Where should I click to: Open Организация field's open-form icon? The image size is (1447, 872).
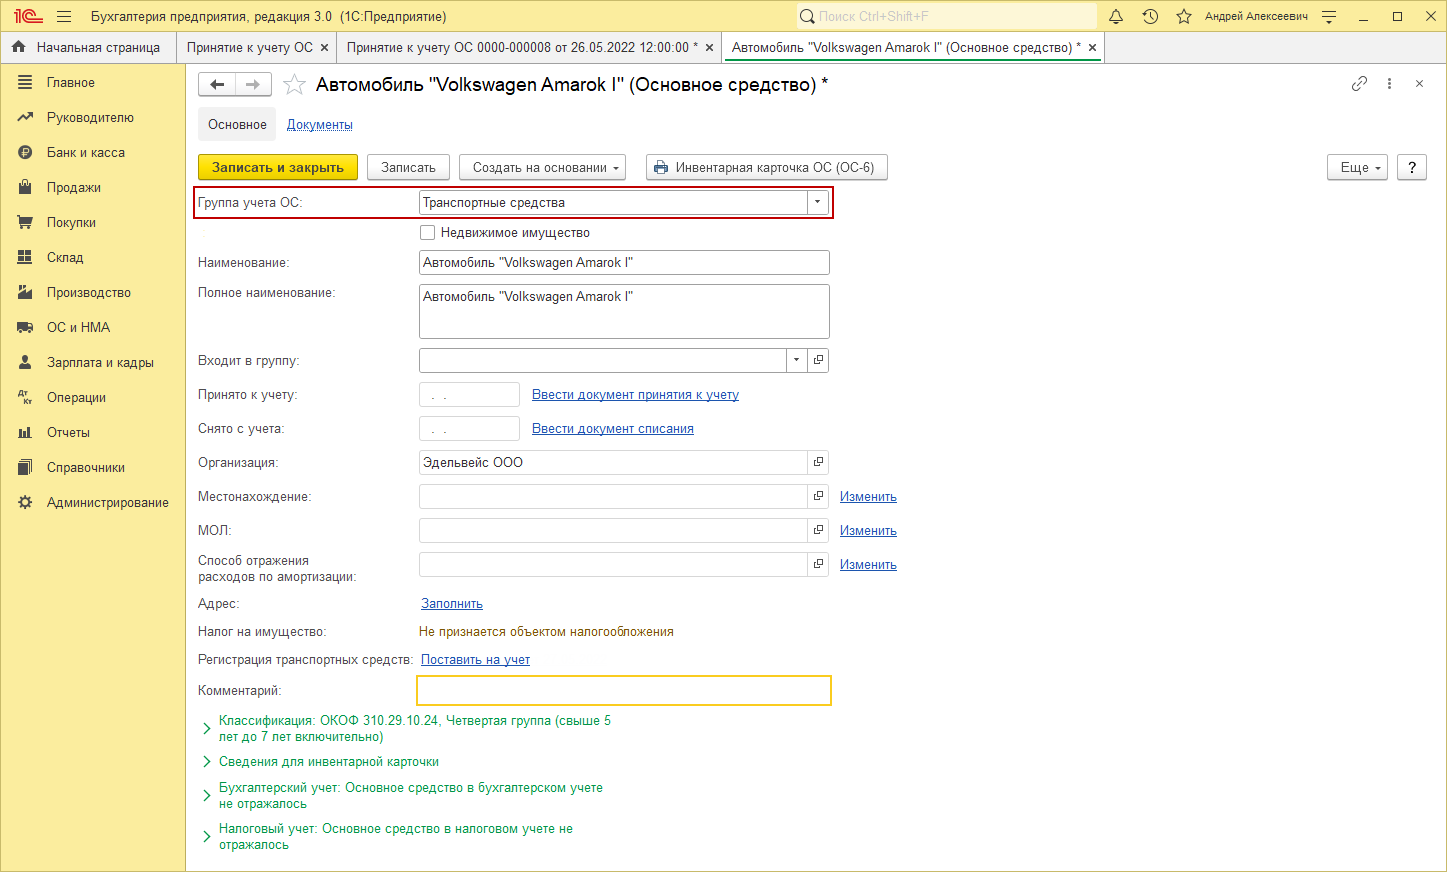[818, 462]
